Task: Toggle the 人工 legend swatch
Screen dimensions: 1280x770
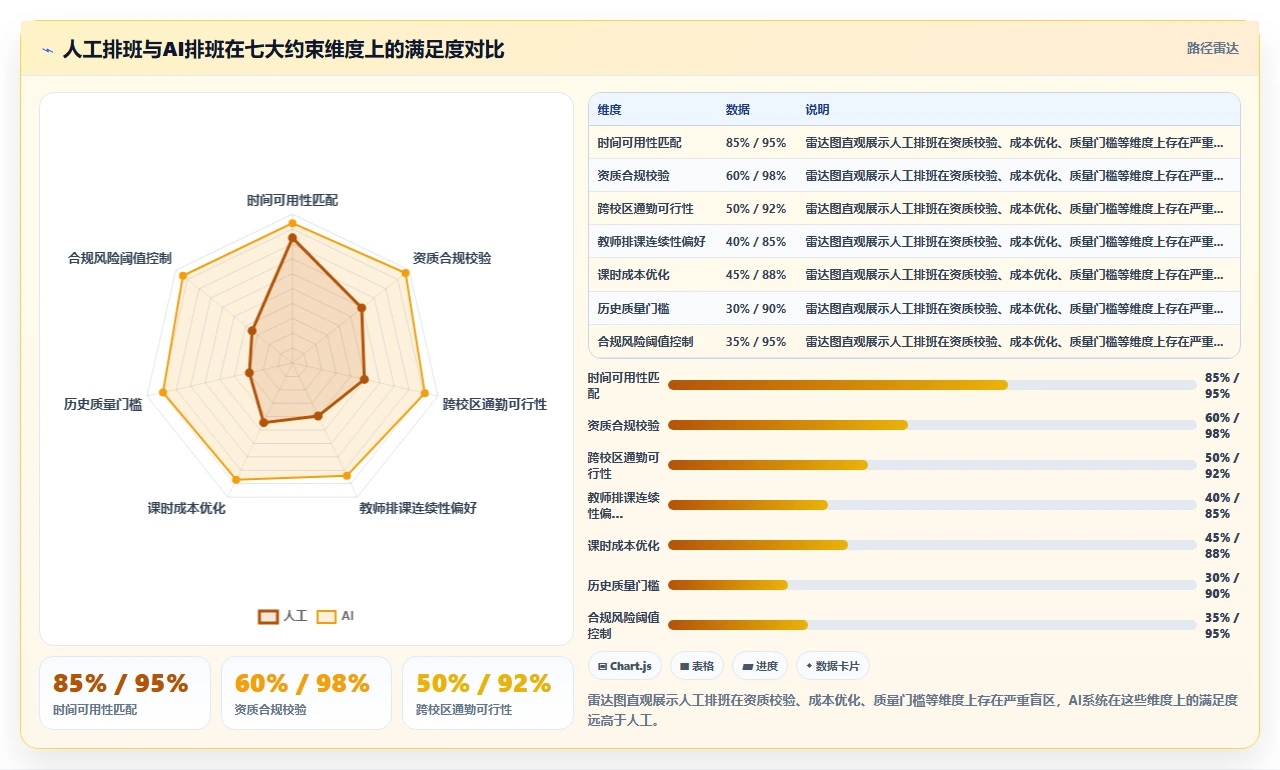Action: point(268,617)
